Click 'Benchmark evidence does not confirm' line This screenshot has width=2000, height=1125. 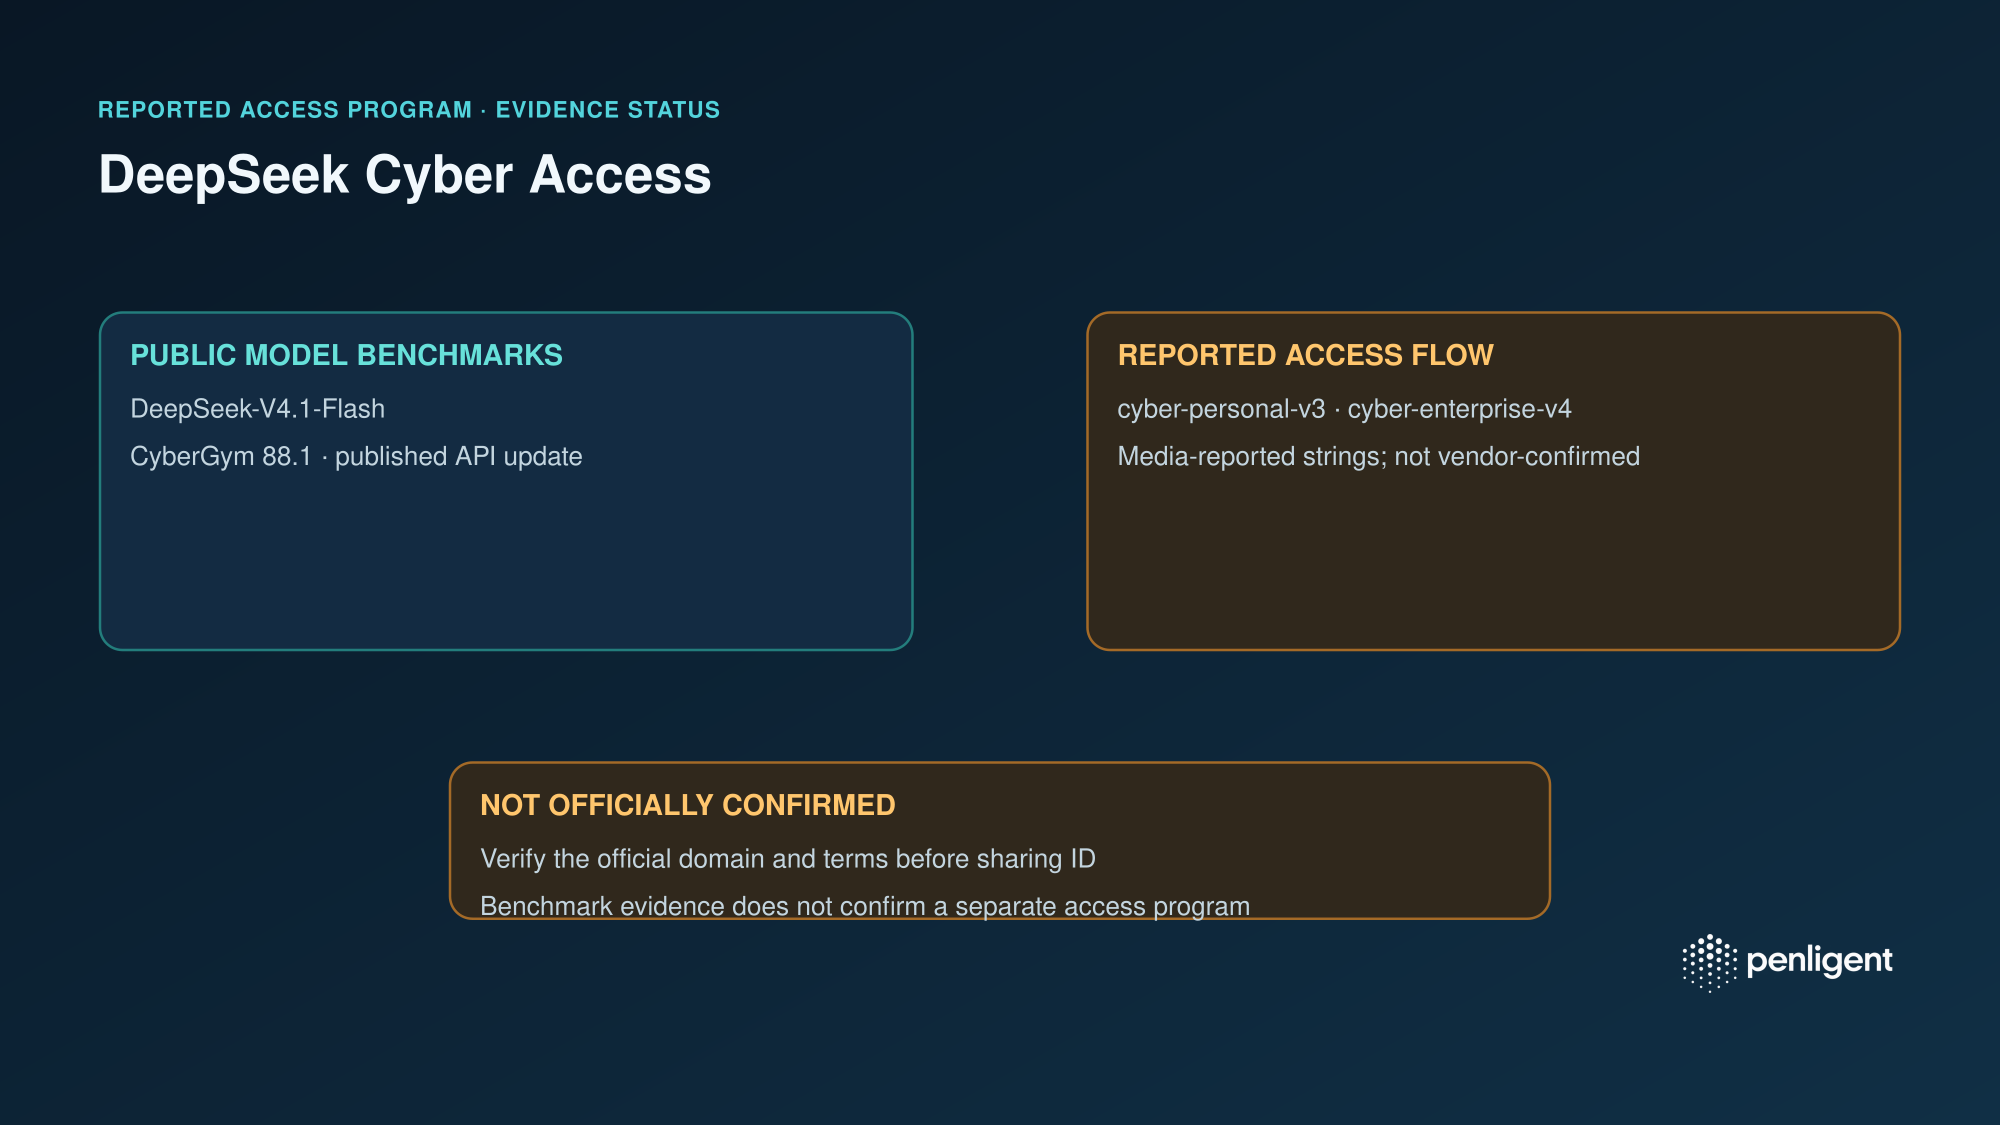point(865,906)
